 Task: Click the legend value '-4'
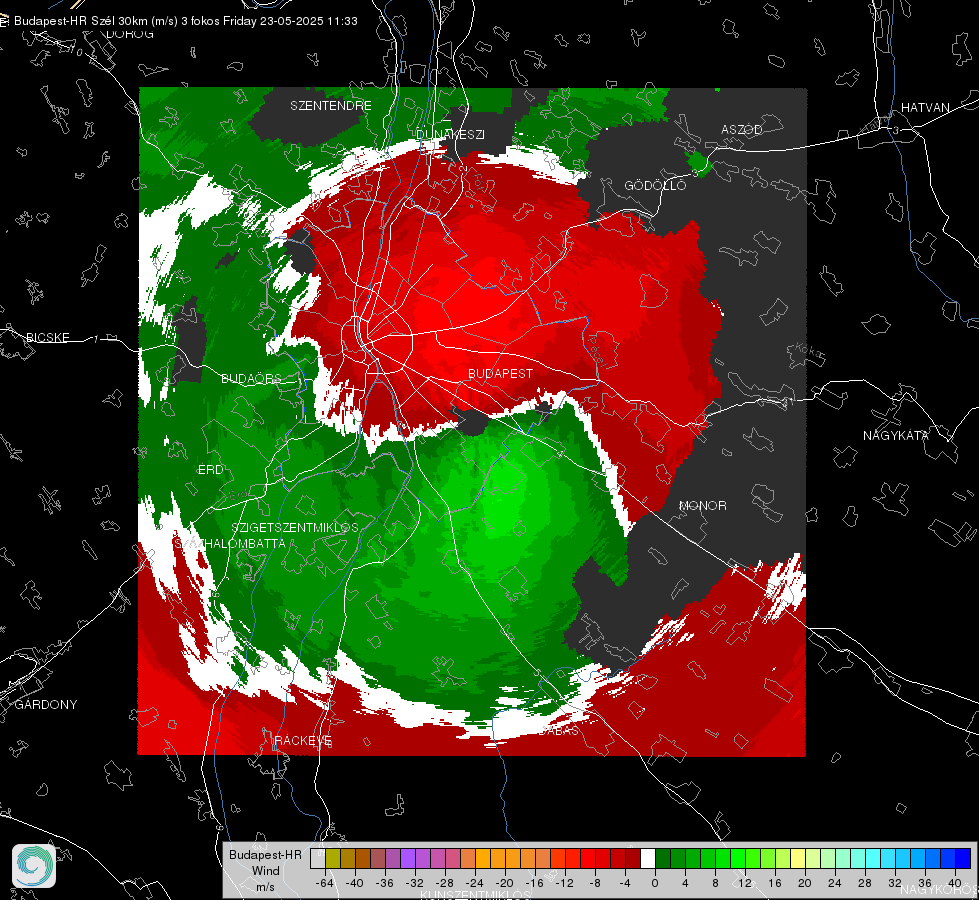[x=625, y=883]
